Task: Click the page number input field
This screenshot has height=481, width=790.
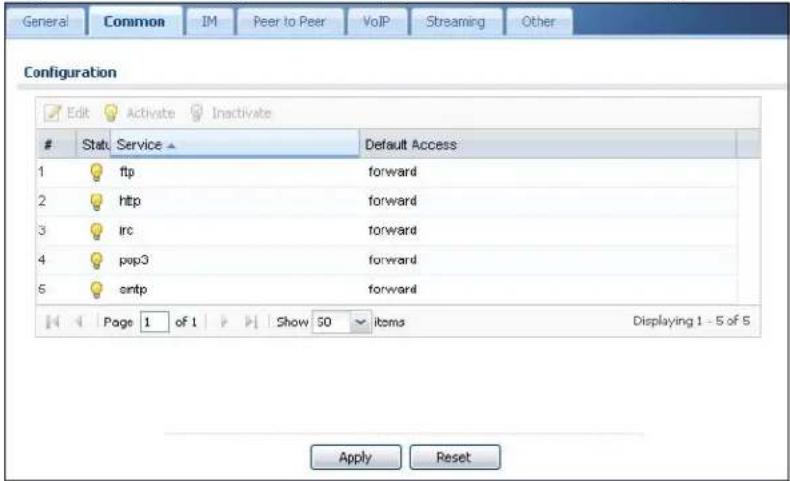Action: (154, 322)
